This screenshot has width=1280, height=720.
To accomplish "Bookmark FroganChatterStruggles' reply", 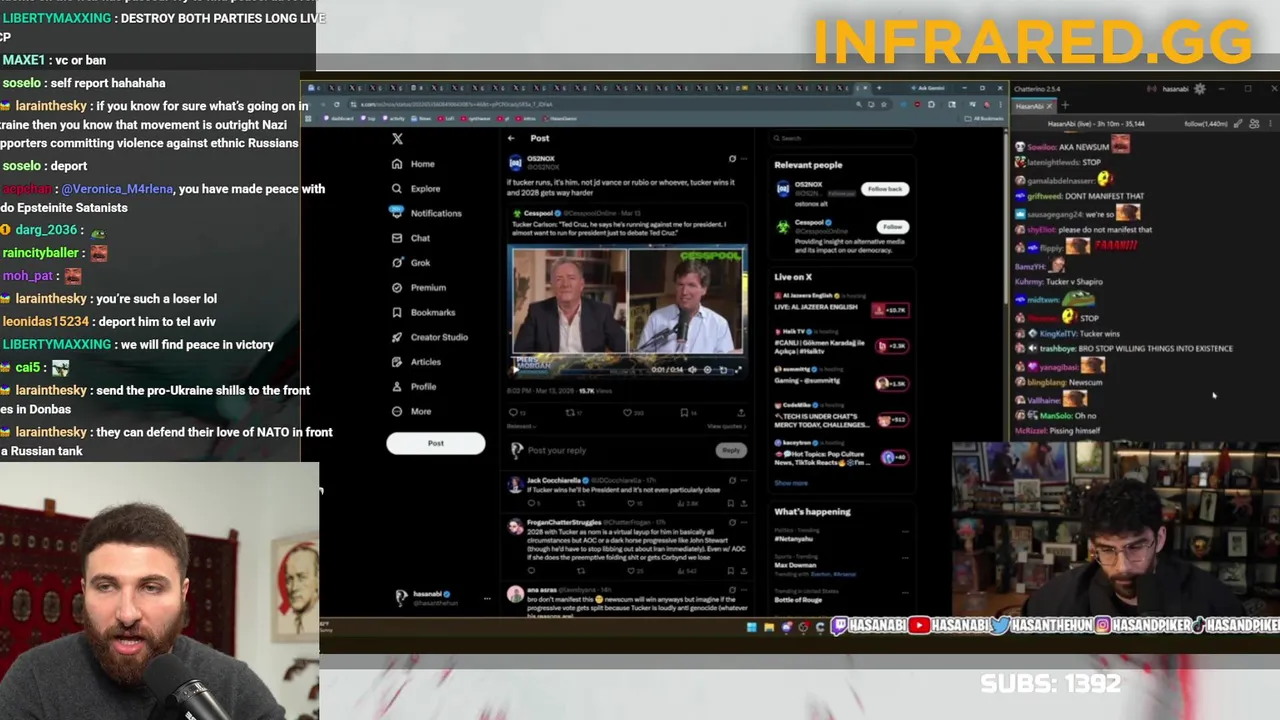I will point(730,571).
